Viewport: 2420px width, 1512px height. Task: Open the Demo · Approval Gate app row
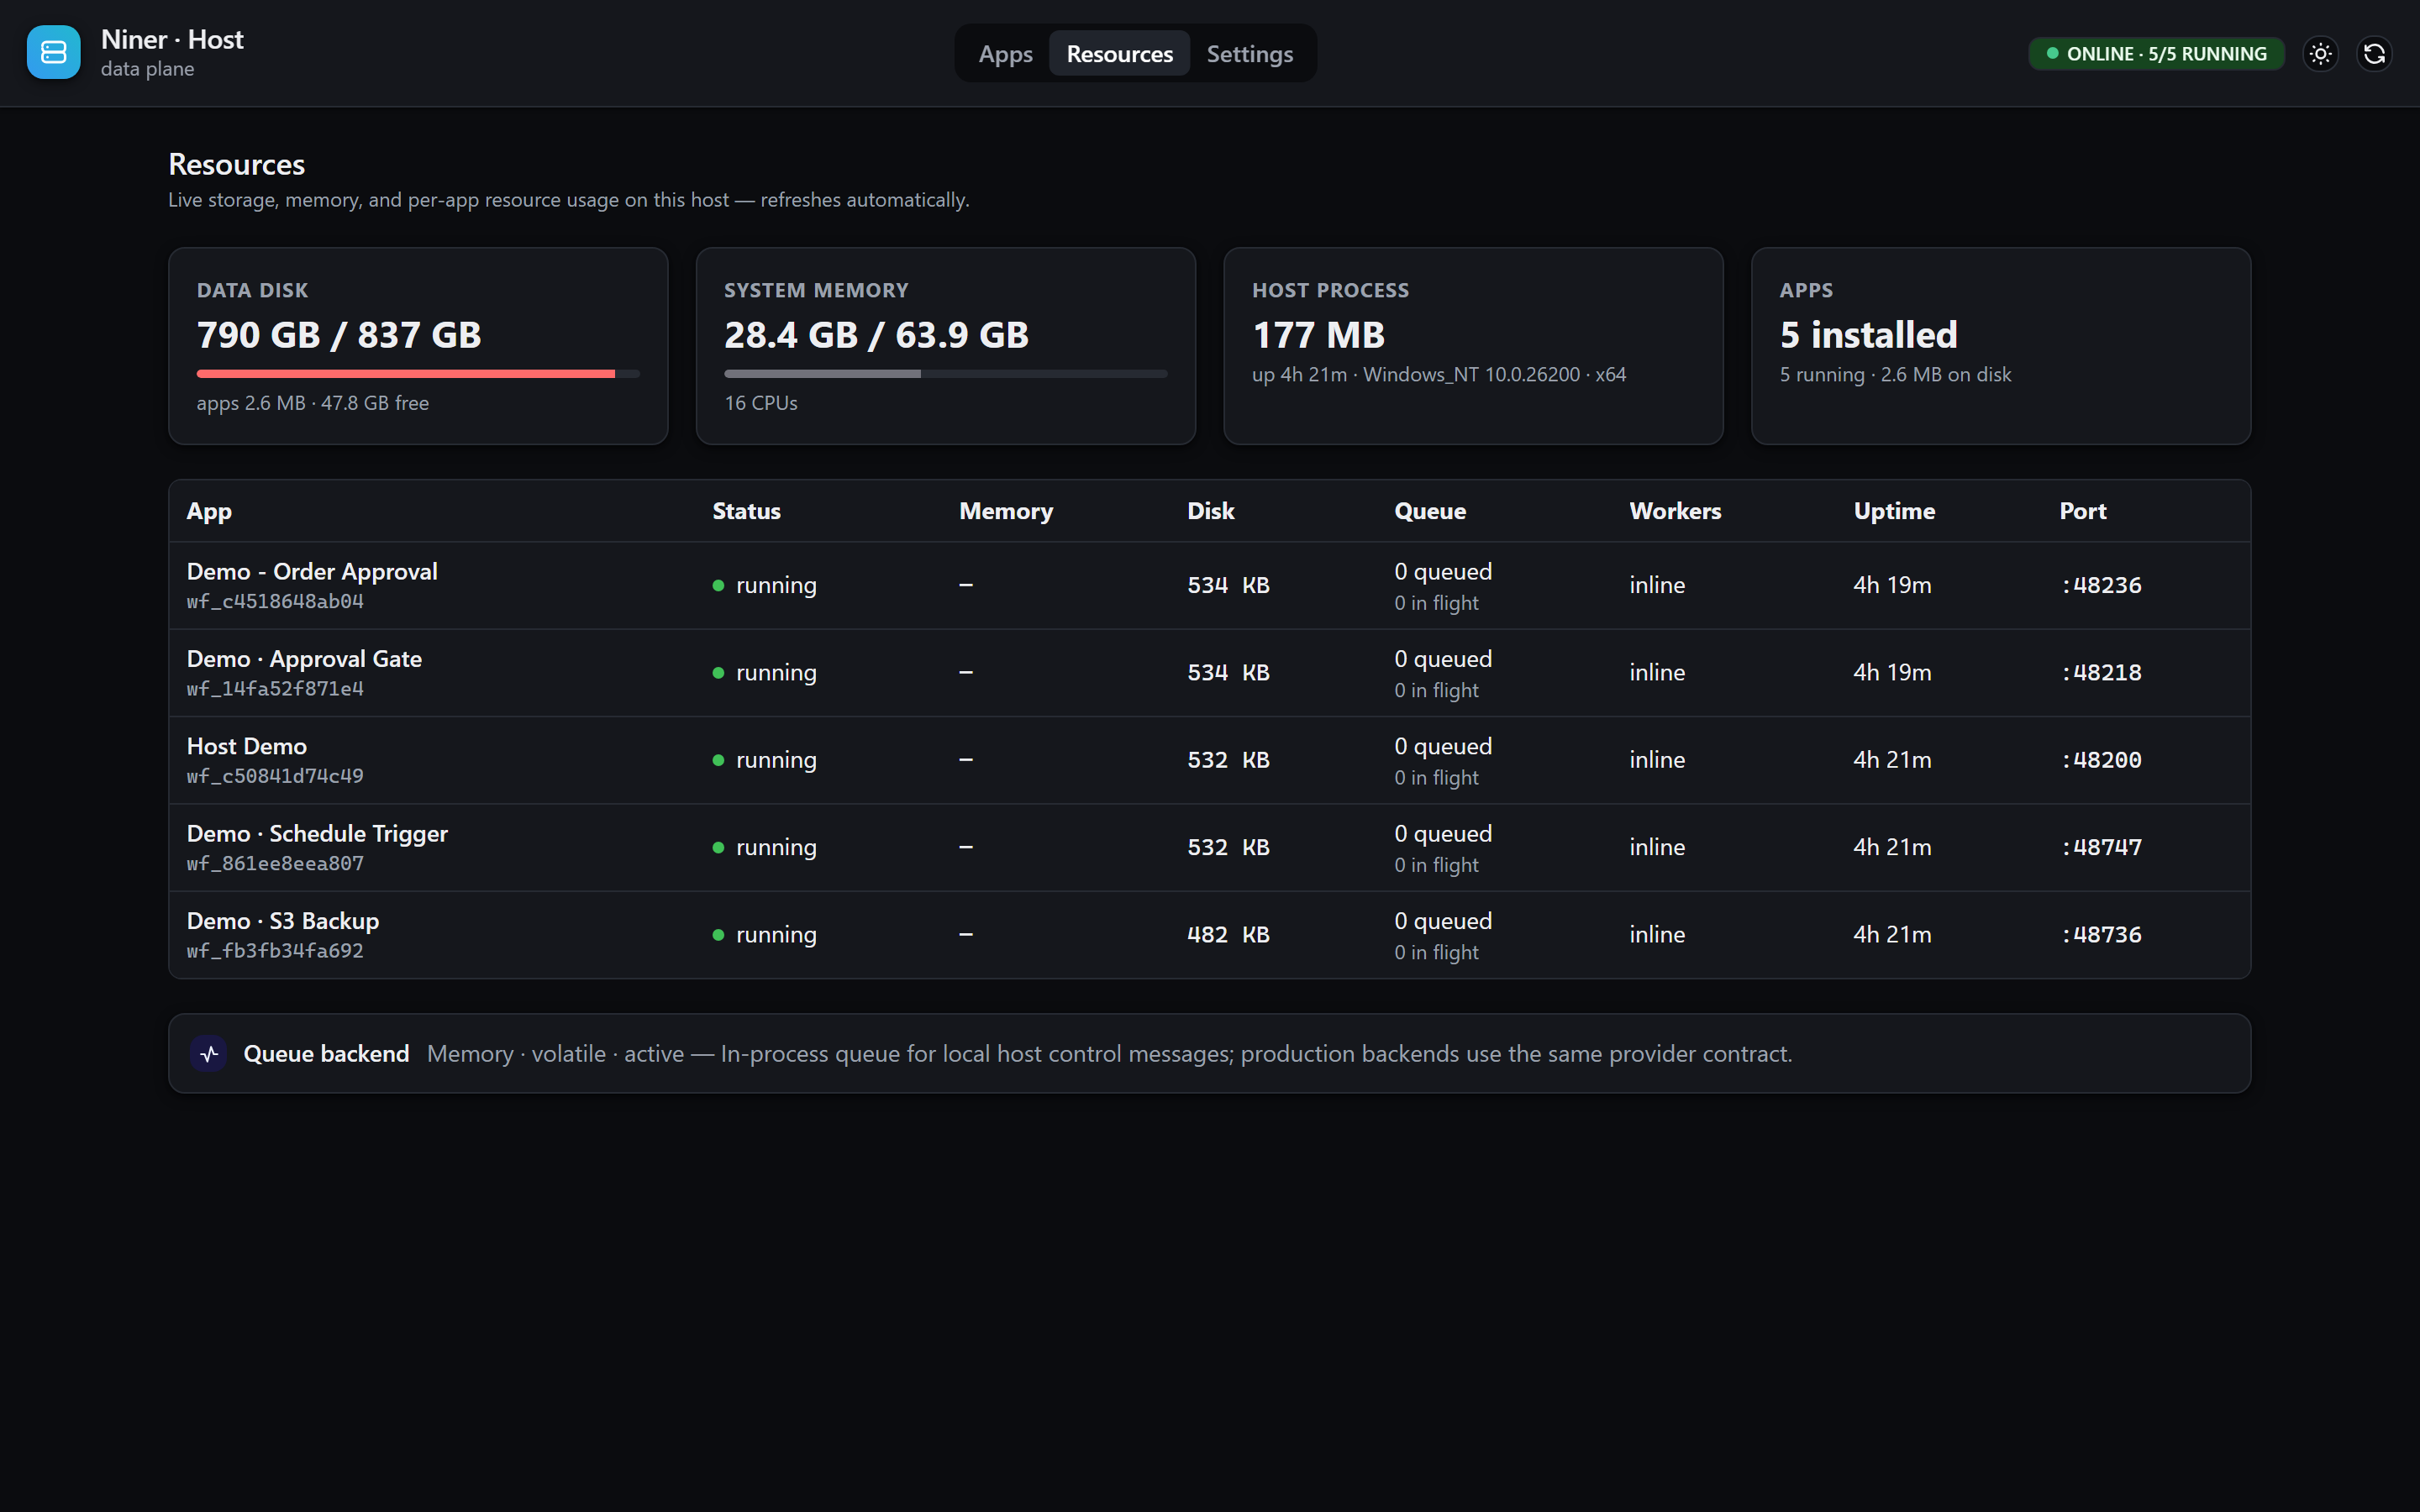(1209, 673)
